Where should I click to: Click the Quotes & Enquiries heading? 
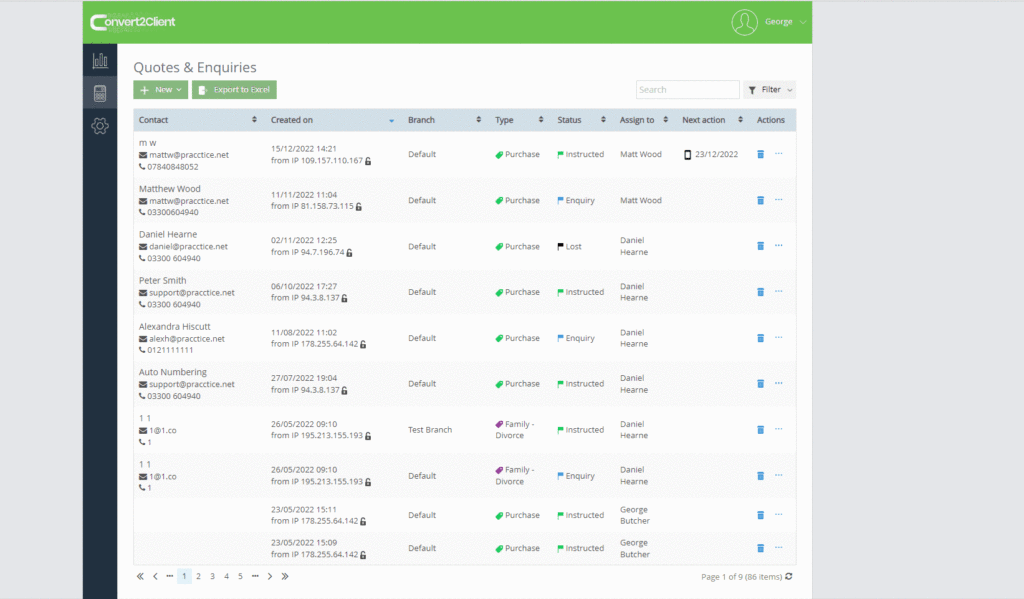pyautogui.click(x=195, y=67)
